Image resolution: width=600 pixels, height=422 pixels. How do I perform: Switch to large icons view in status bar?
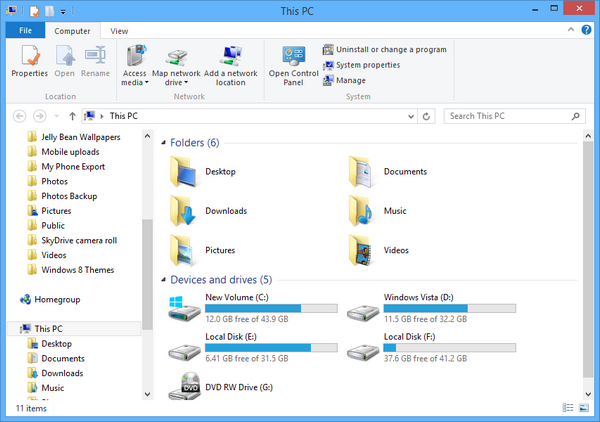click(x=584, y=408)
